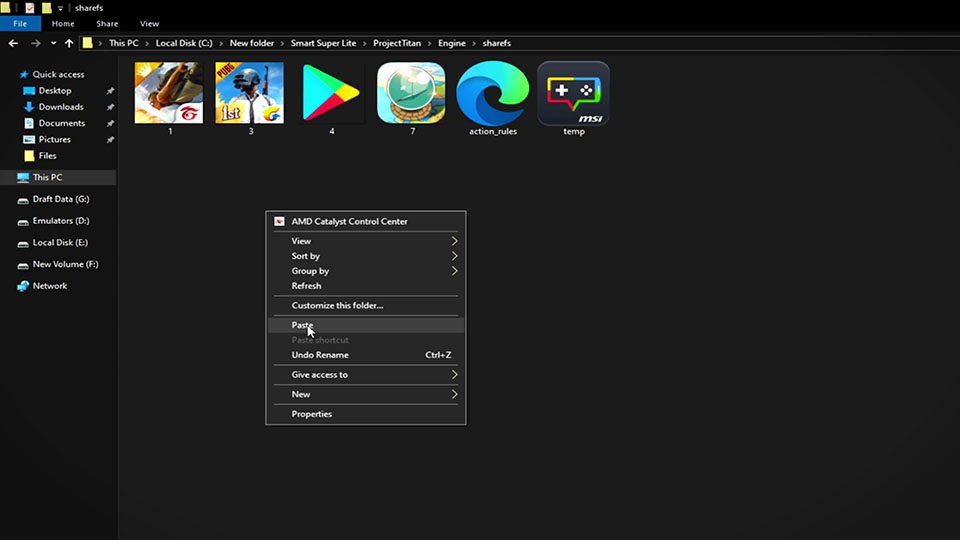Open Downloads in Quick access

[x=61, y=107]
